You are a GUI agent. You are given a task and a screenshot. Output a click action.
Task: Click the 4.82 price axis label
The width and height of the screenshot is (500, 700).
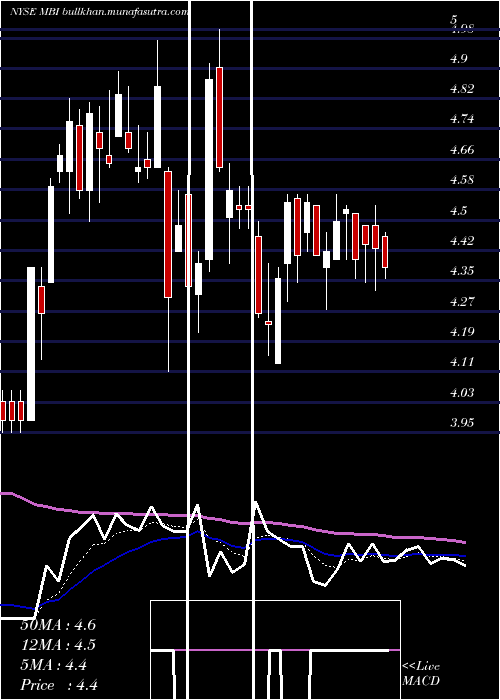click(x=462, y=88)
